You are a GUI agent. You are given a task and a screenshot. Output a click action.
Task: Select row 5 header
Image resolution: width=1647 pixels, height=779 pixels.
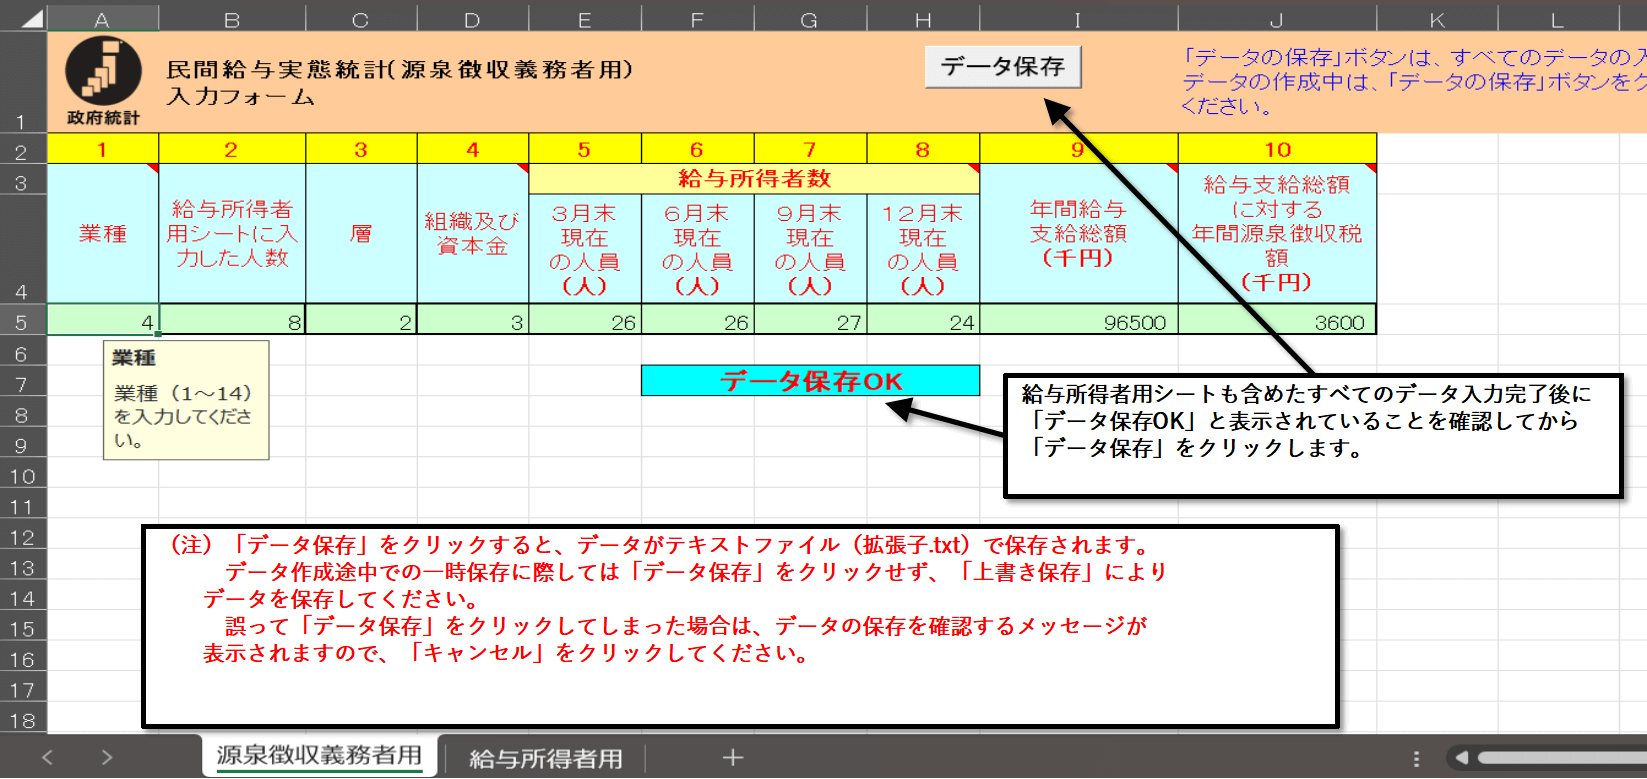[x=22, y=321]
